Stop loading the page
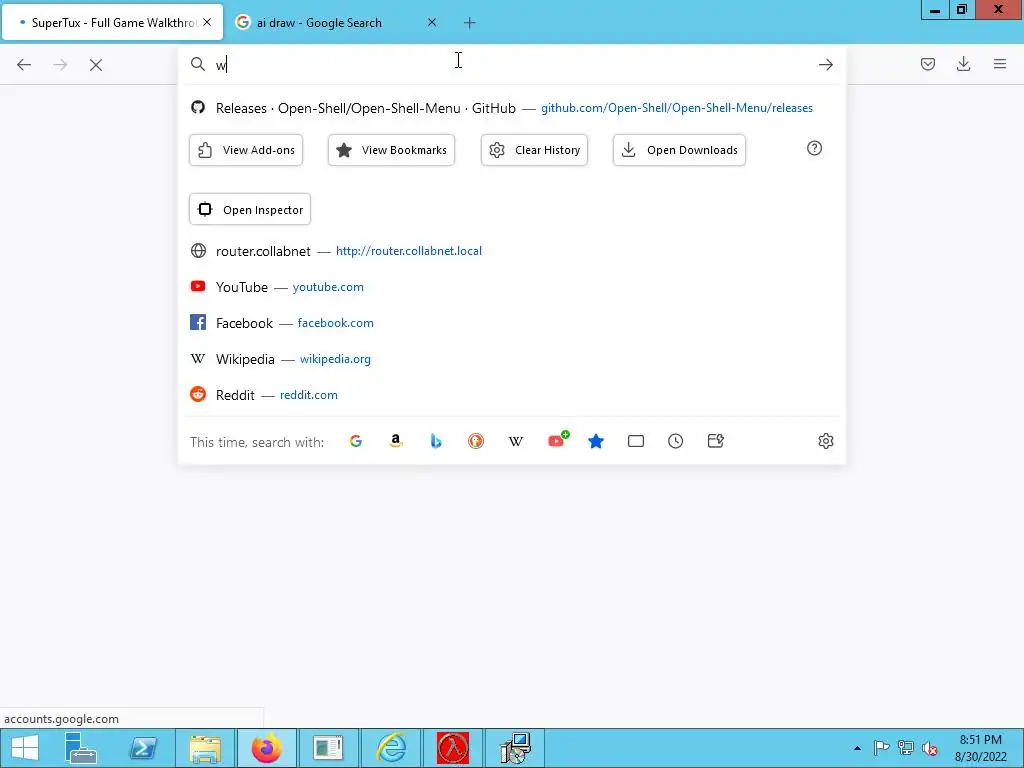Image resolution: width=1024 pixels, height=768 pixels. [x=96, y=65]
